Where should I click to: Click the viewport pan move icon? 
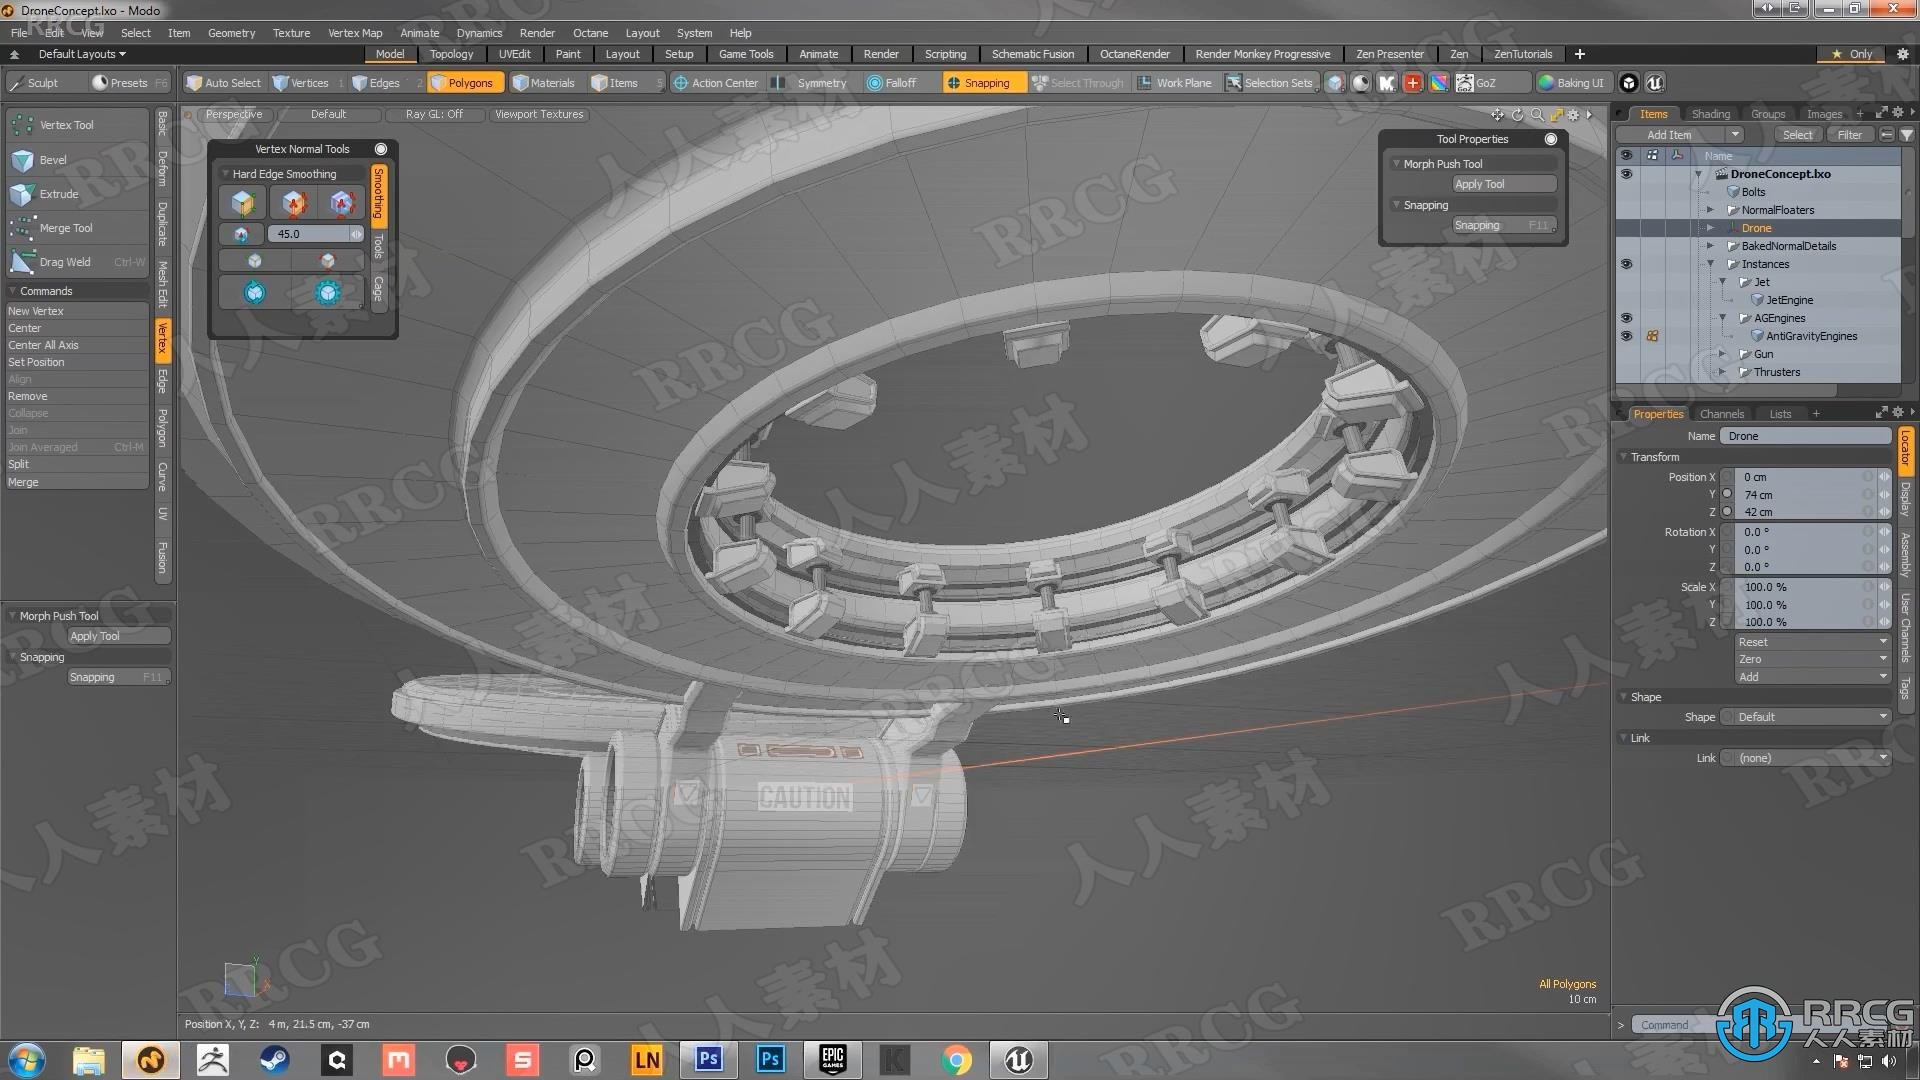1497,114
